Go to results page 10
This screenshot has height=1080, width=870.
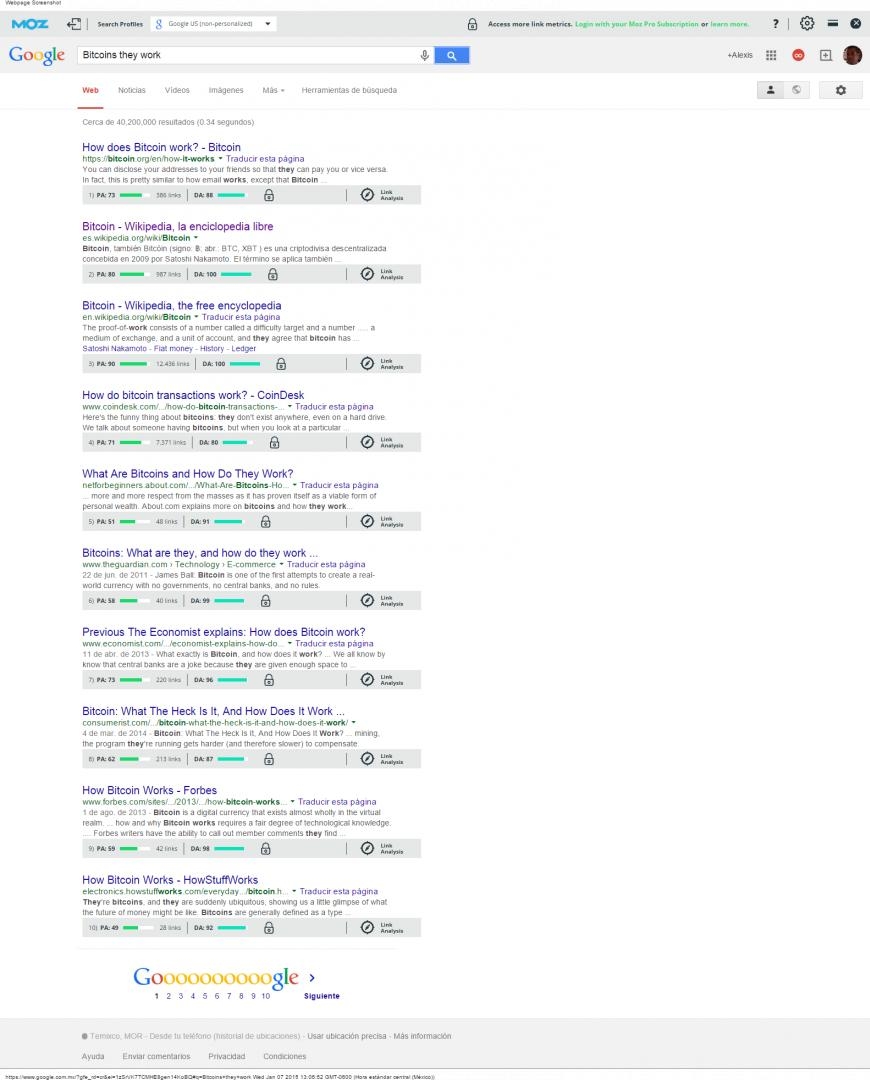(266, 996)
